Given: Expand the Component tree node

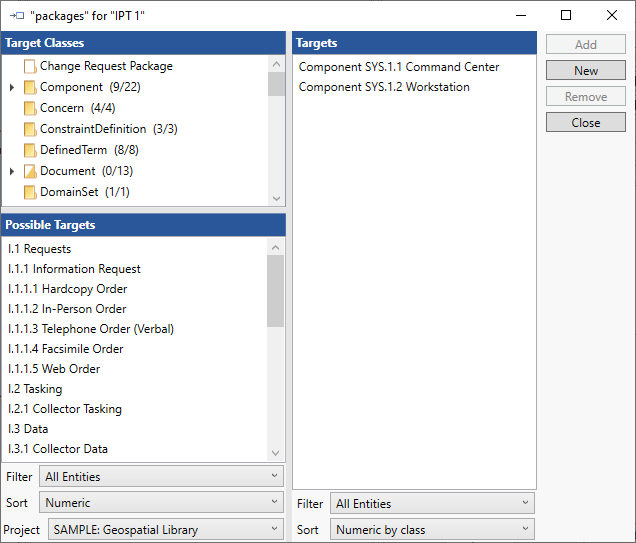Looking at the screenshot, I should [x=12, y=88].
